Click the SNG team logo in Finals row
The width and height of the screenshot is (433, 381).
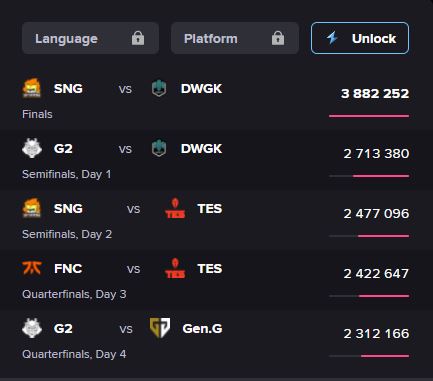pyautogui.click(x=32, y=88)
